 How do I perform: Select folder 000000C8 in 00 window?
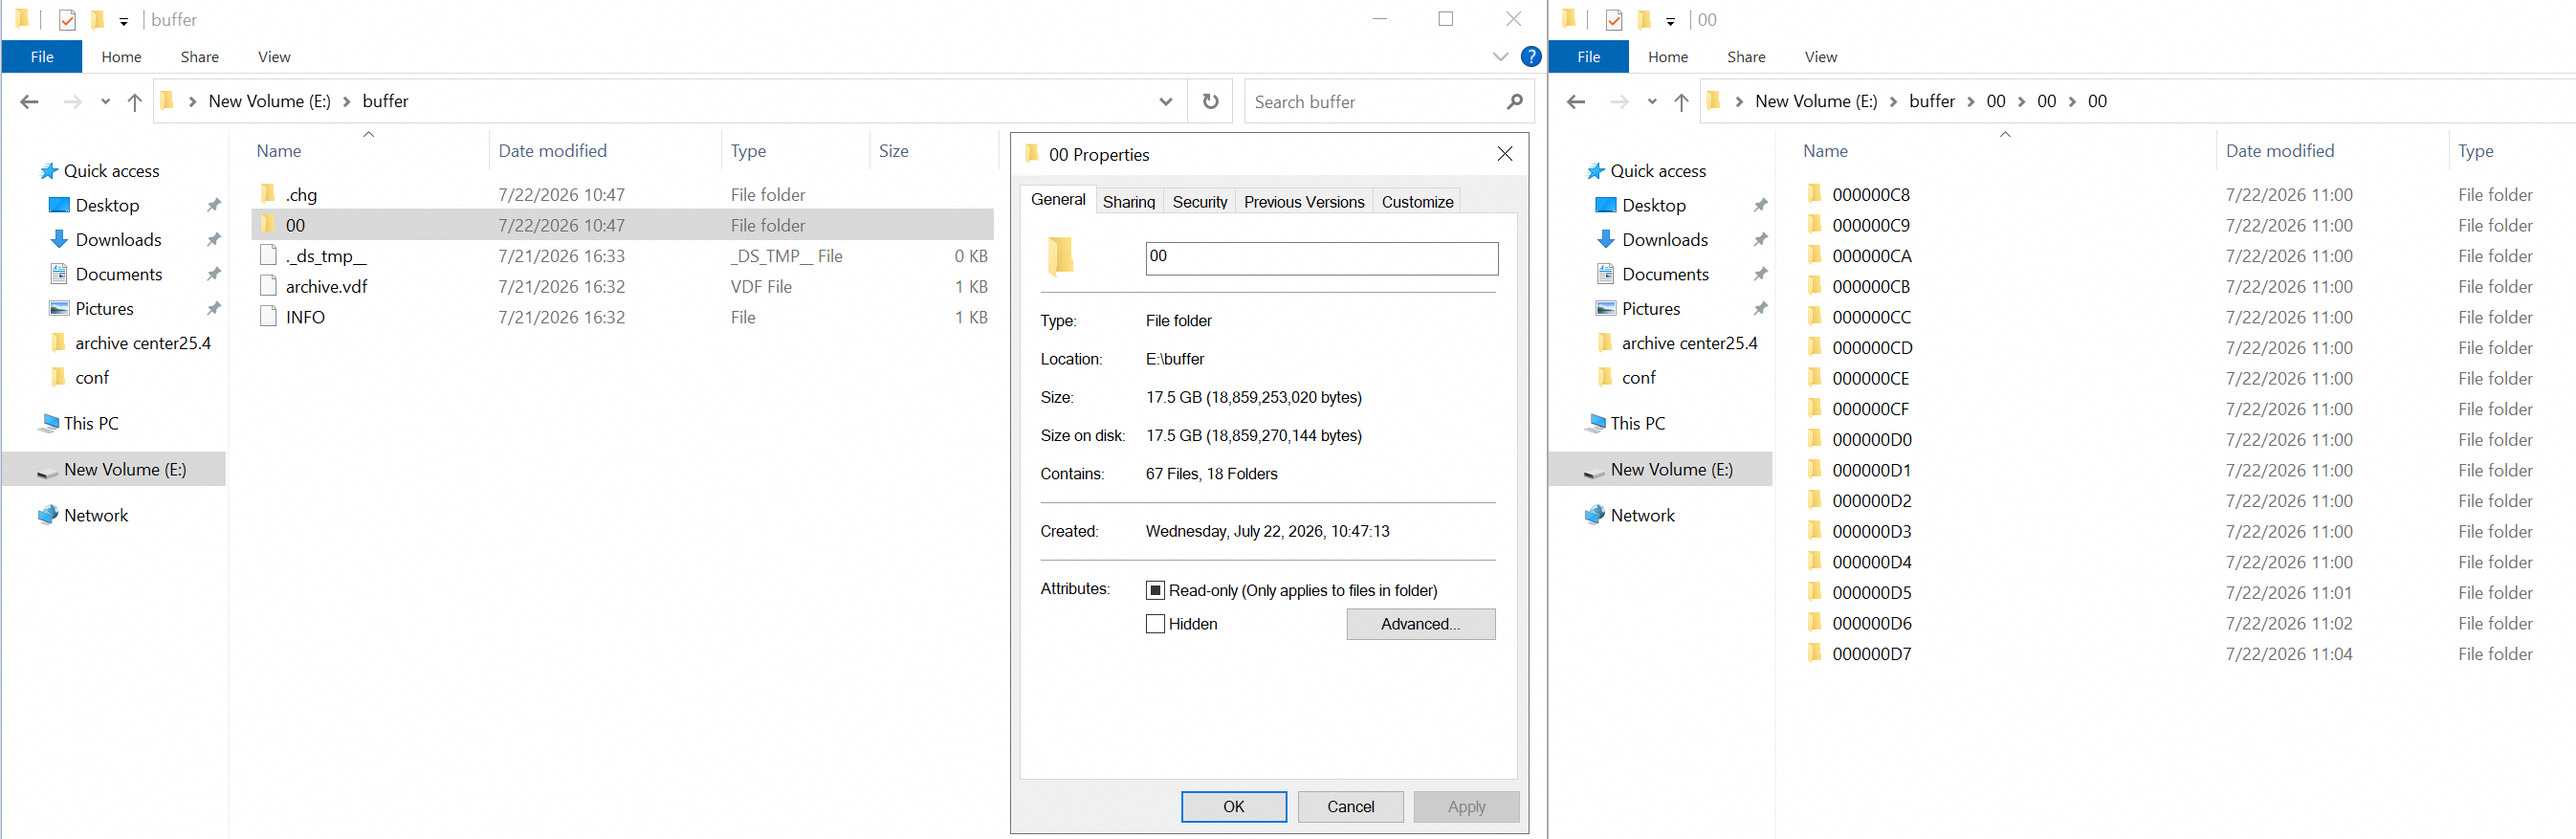click(x=1871, y=195)
